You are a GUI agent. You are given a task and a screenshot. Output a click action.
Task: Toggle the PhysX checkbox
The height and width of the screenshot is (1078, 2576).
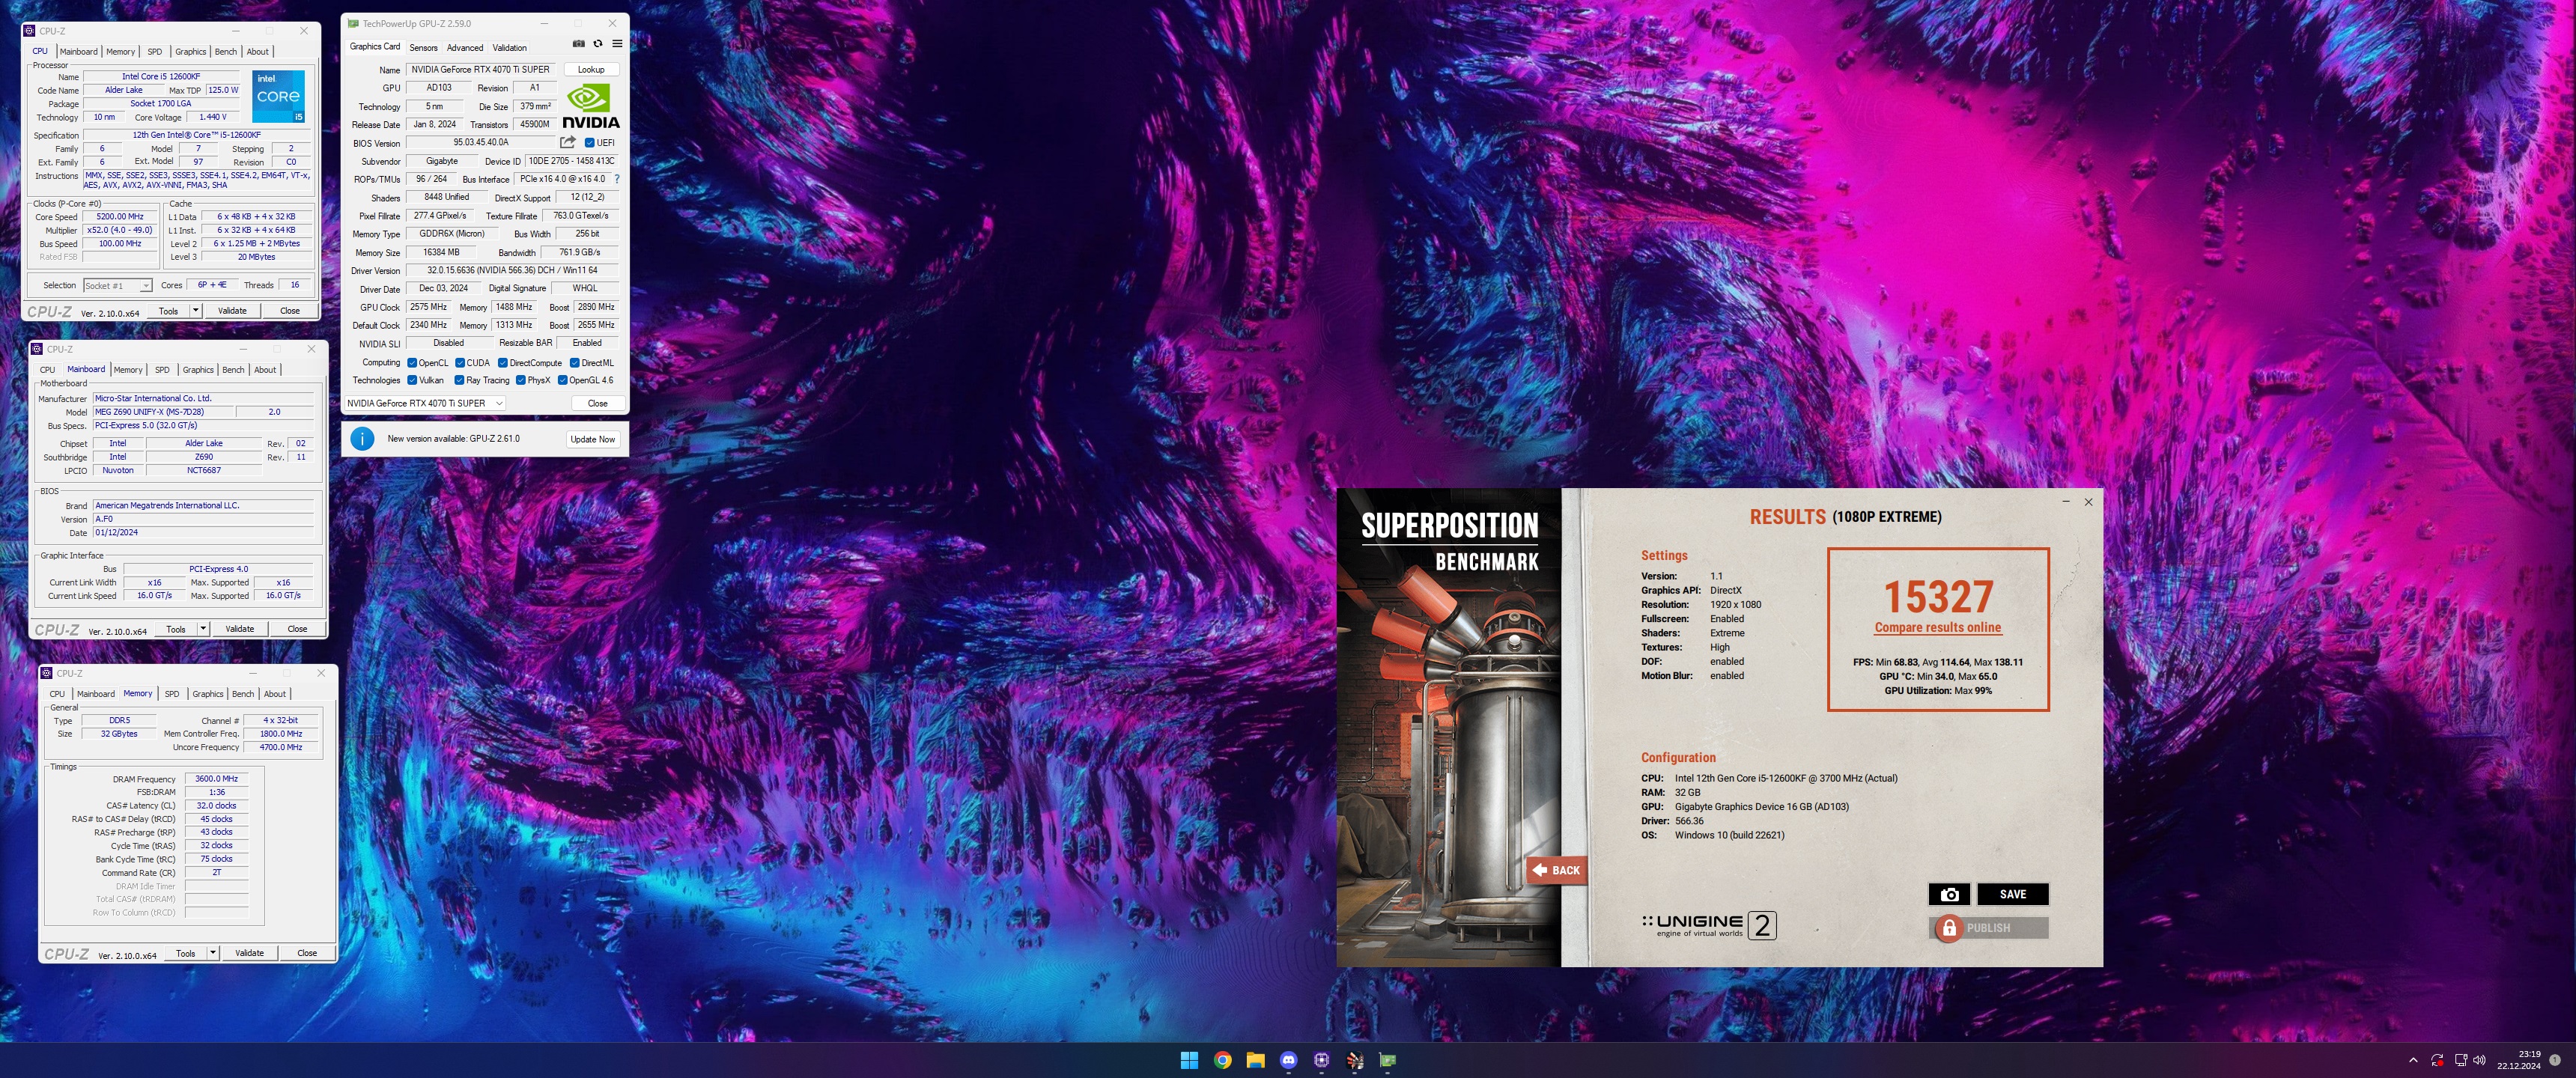521,380
